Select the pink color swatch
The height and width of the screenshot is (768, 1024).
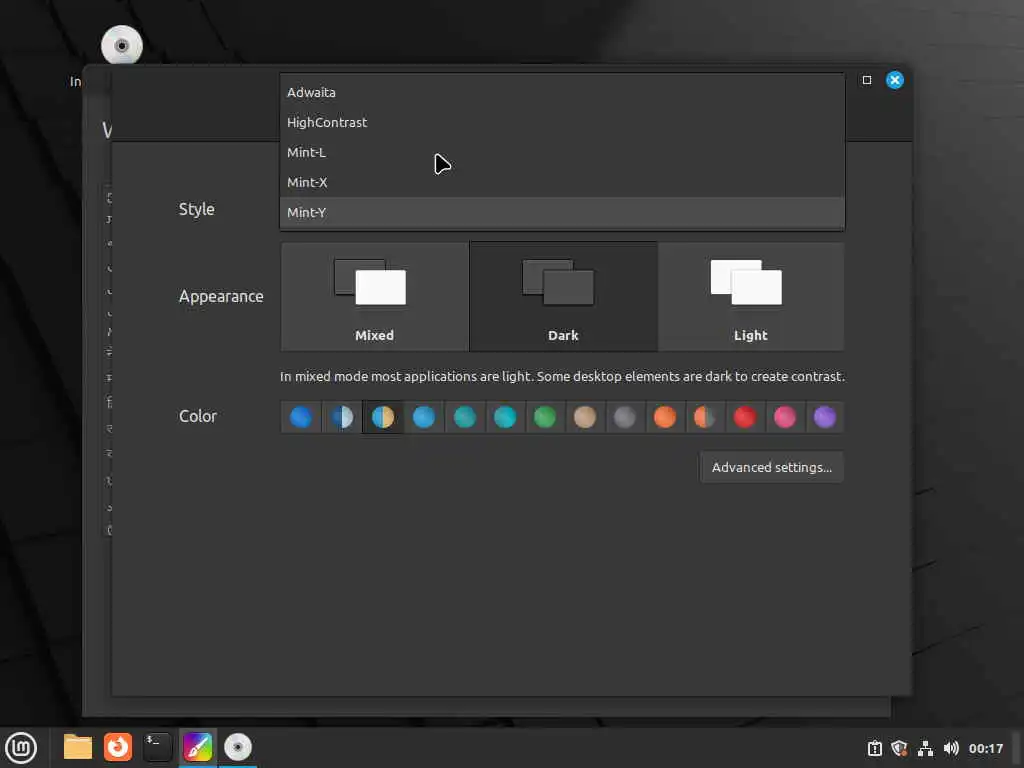click(x=785, y=417)
